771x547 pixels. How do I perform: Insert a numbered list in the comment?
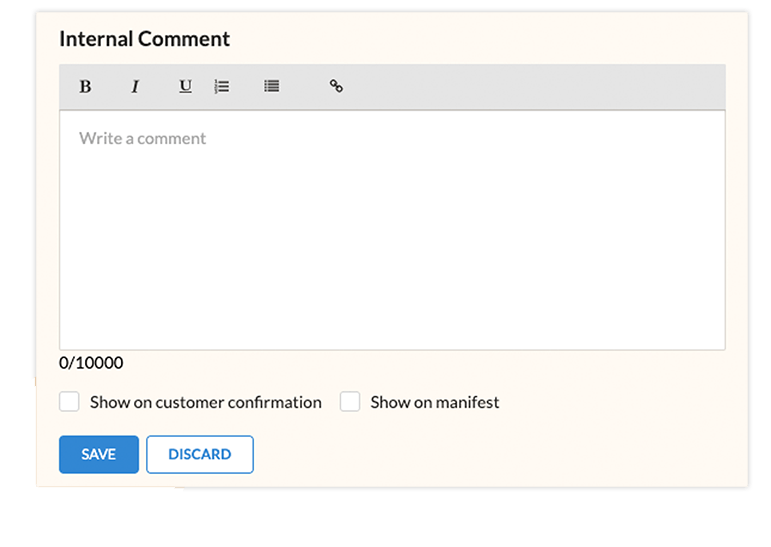(222, 87)
